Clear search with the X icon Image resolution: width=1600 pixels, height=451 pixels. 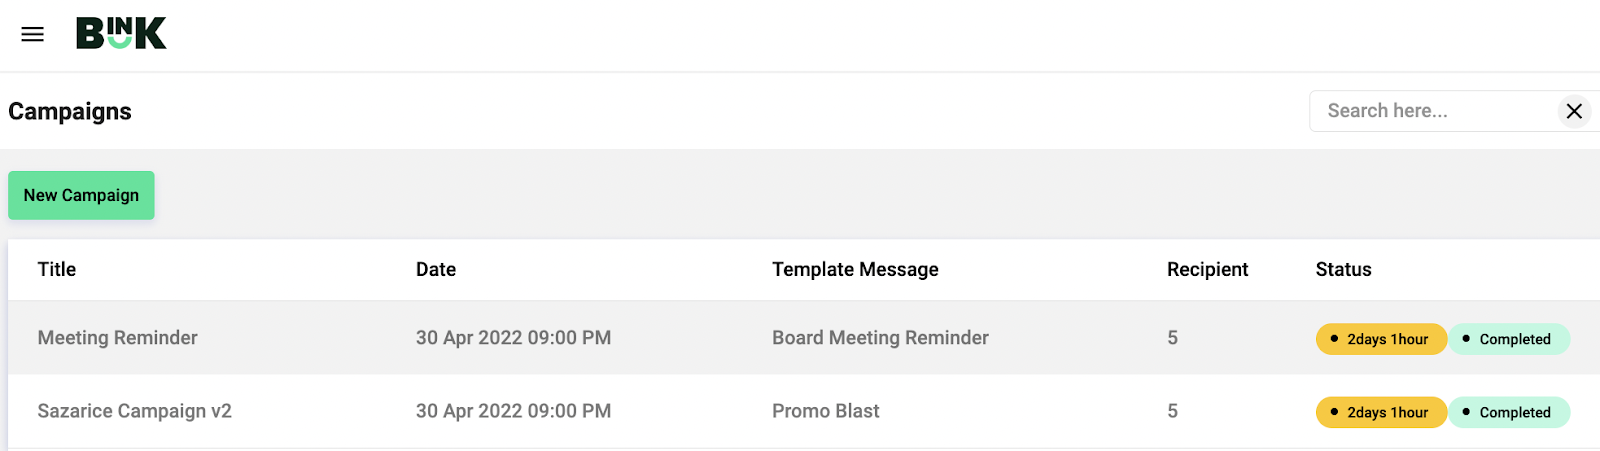point(1573,111)
